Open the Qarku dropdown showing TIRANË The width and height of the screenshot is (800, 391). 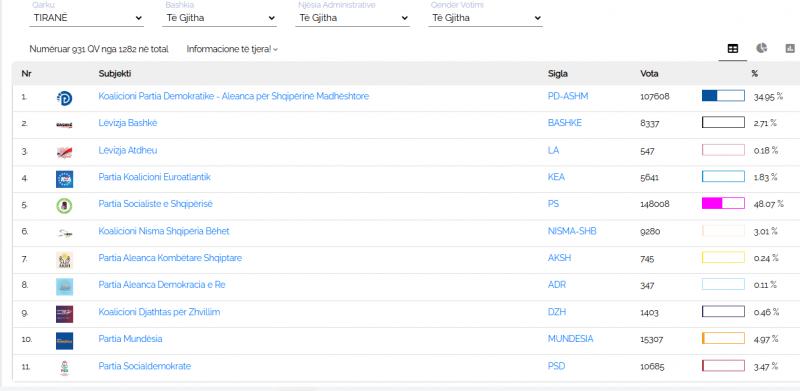(87, 18)
